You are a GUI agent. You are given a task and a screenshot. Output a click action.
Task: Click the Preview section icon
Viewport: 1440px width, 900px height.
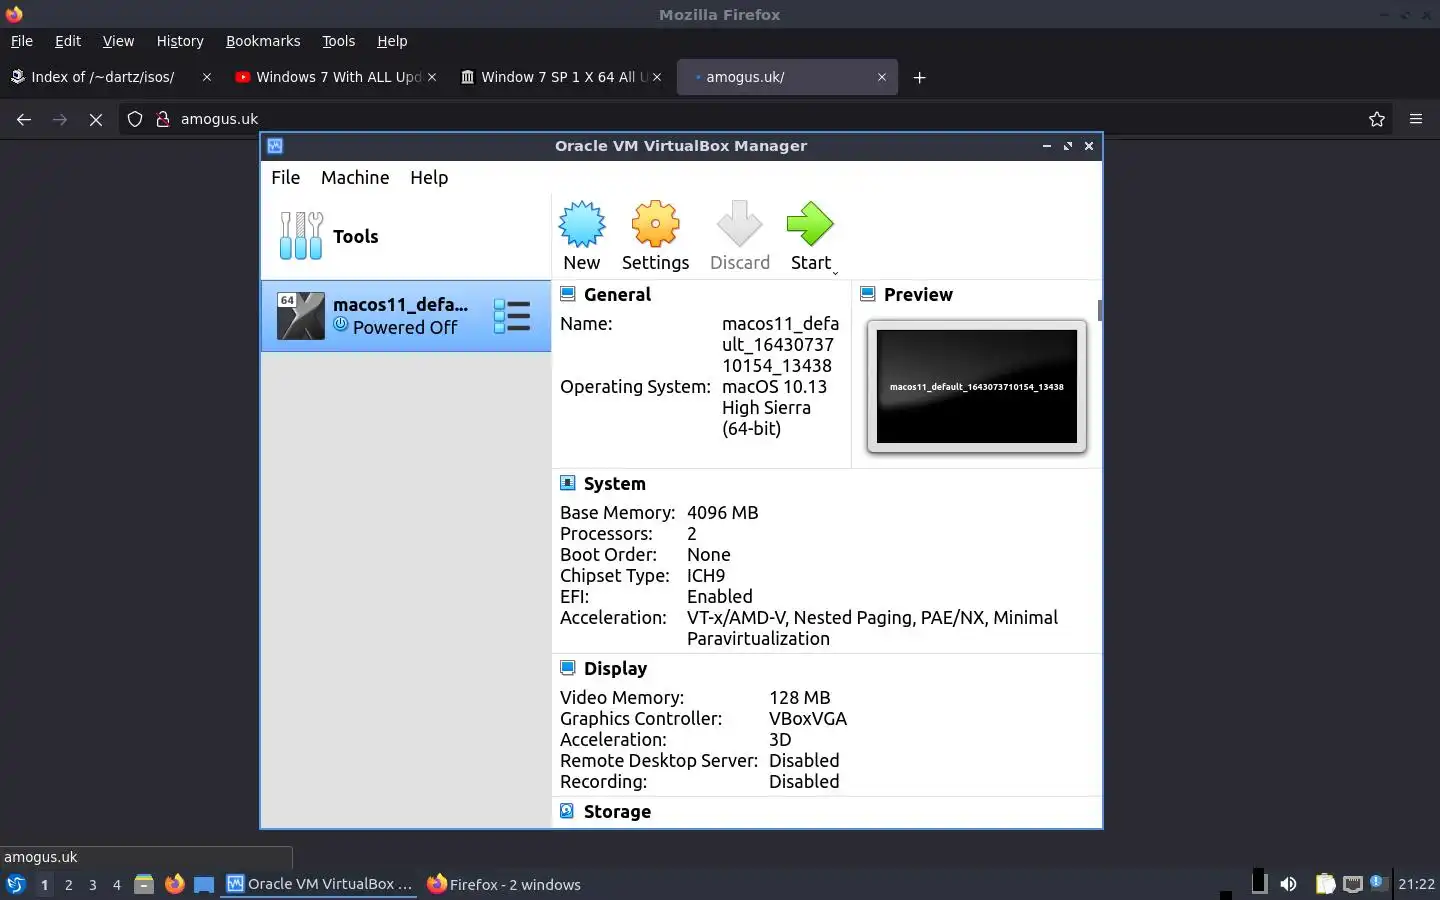click(868, 294)
